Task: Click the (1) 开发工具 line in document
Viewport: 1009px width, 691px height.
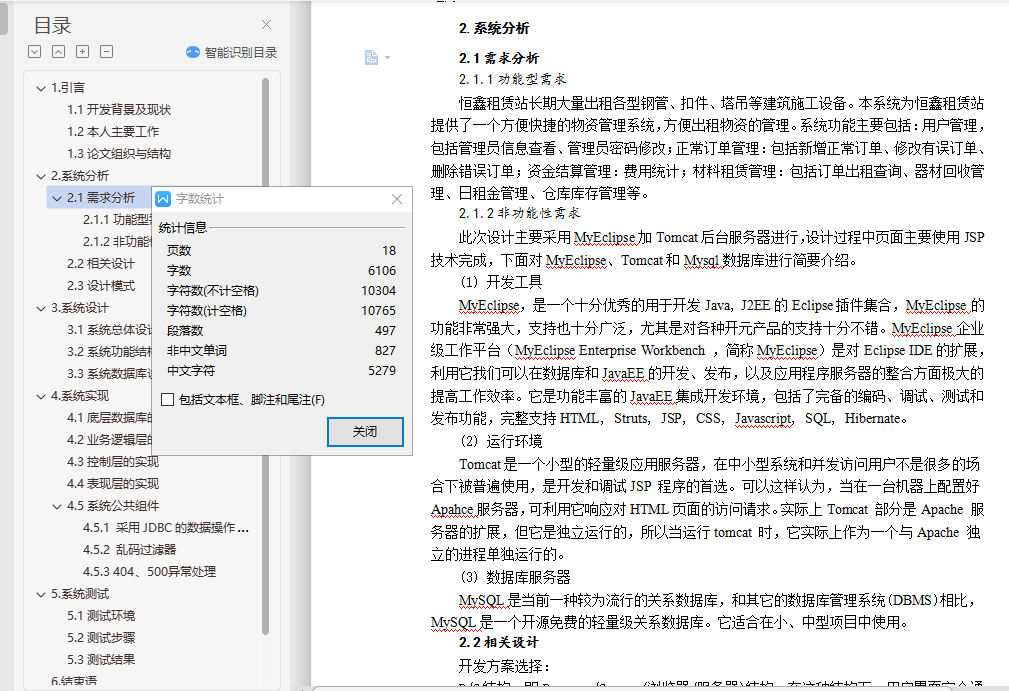Action: [501, 282]
